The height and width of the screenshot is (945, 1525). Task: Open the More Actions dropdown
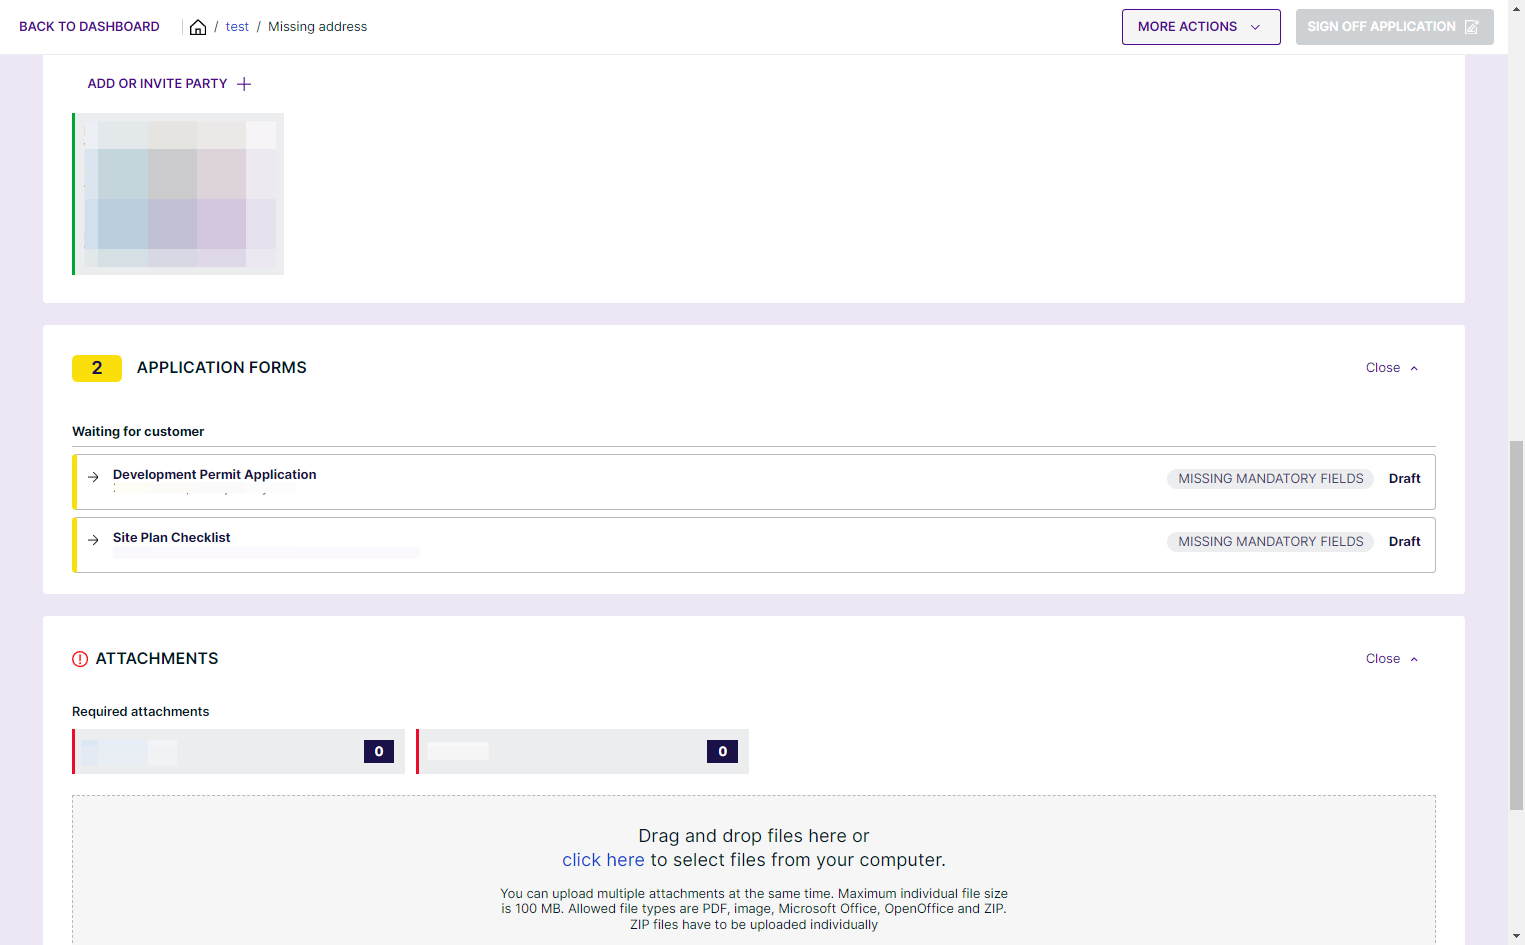[x=1201, y=27]
